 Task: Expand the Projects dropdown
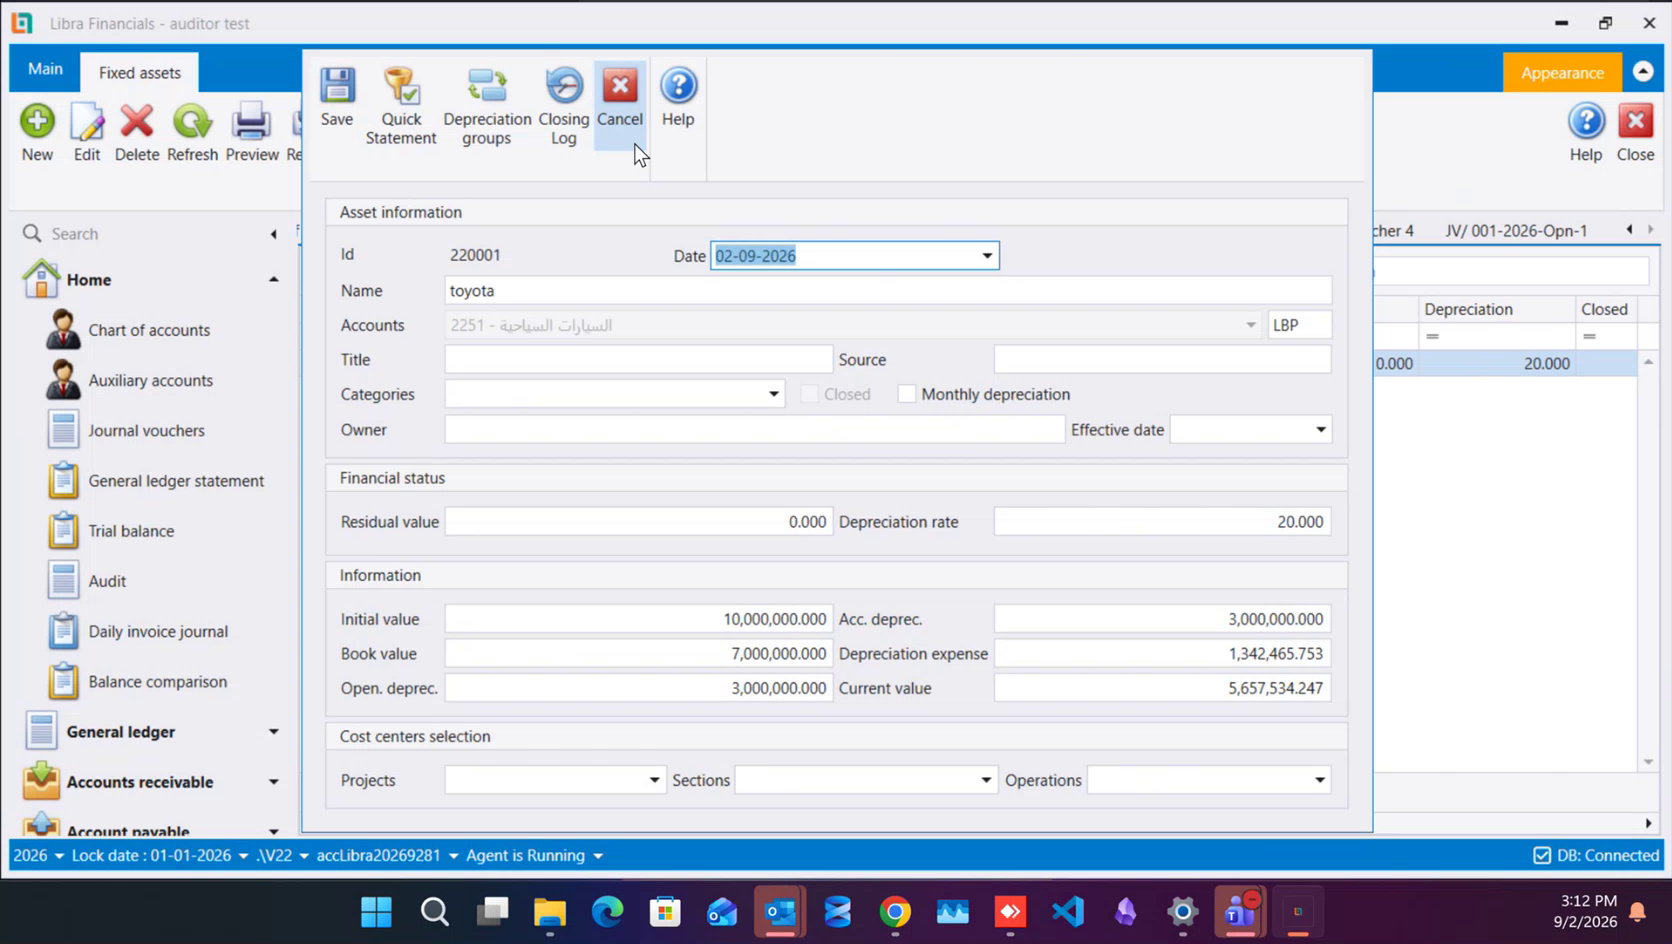pos(654,780)
